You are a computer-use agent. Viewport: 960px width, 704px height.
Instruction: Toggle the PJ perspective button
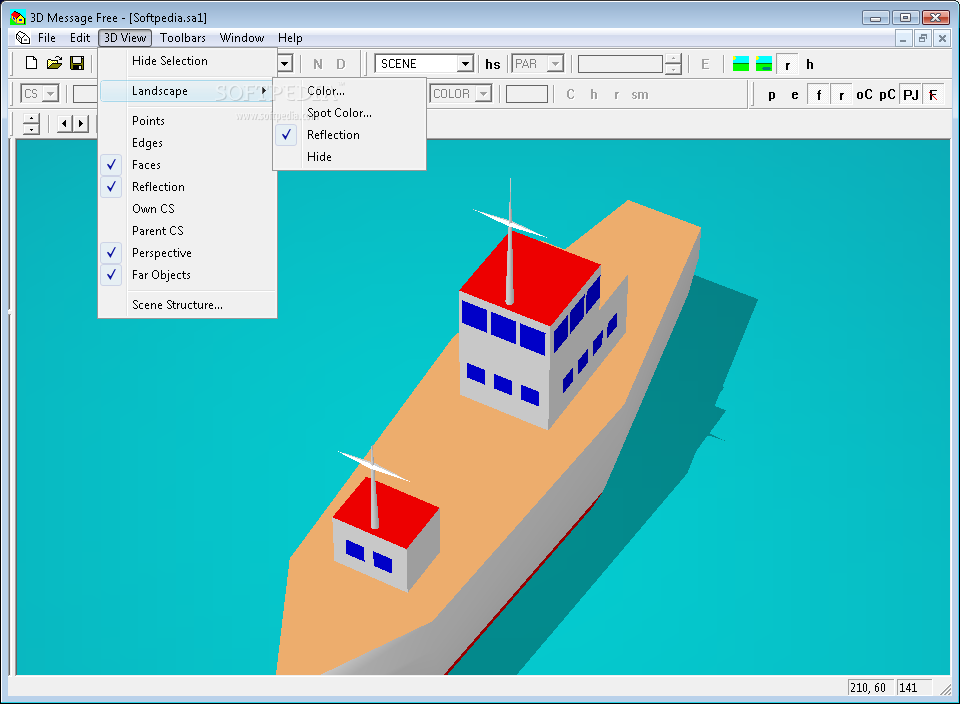coord(910,95)
